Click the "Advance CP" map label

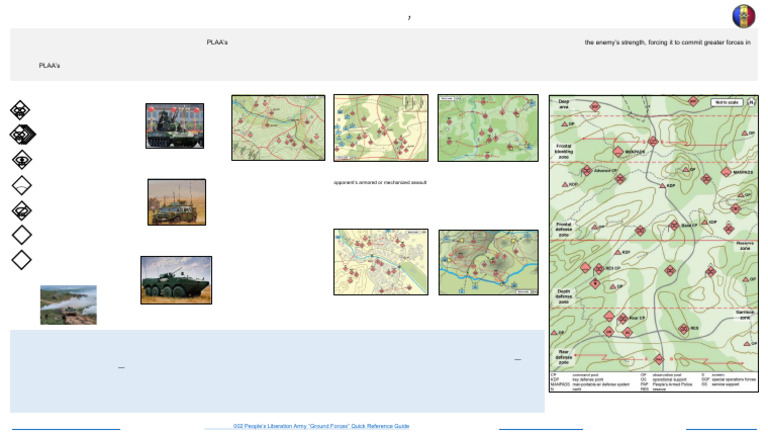click(605, 170)
